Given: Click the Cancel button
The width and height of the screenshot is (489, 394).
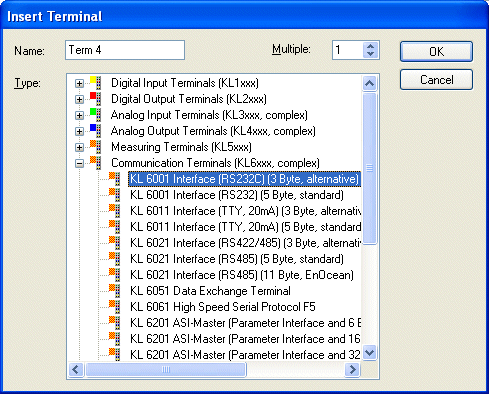Looking at the screenshot, I should [x=436, y=80].
